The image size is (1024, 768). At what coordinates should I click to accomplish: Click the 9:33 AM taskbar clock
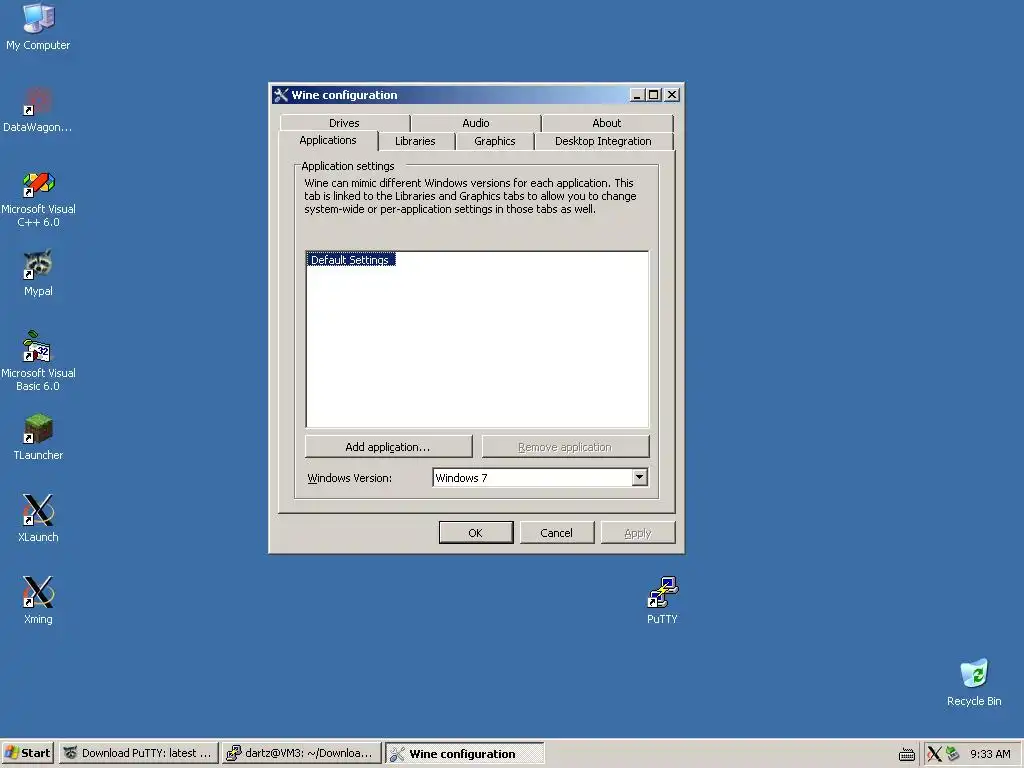[990, 754]
